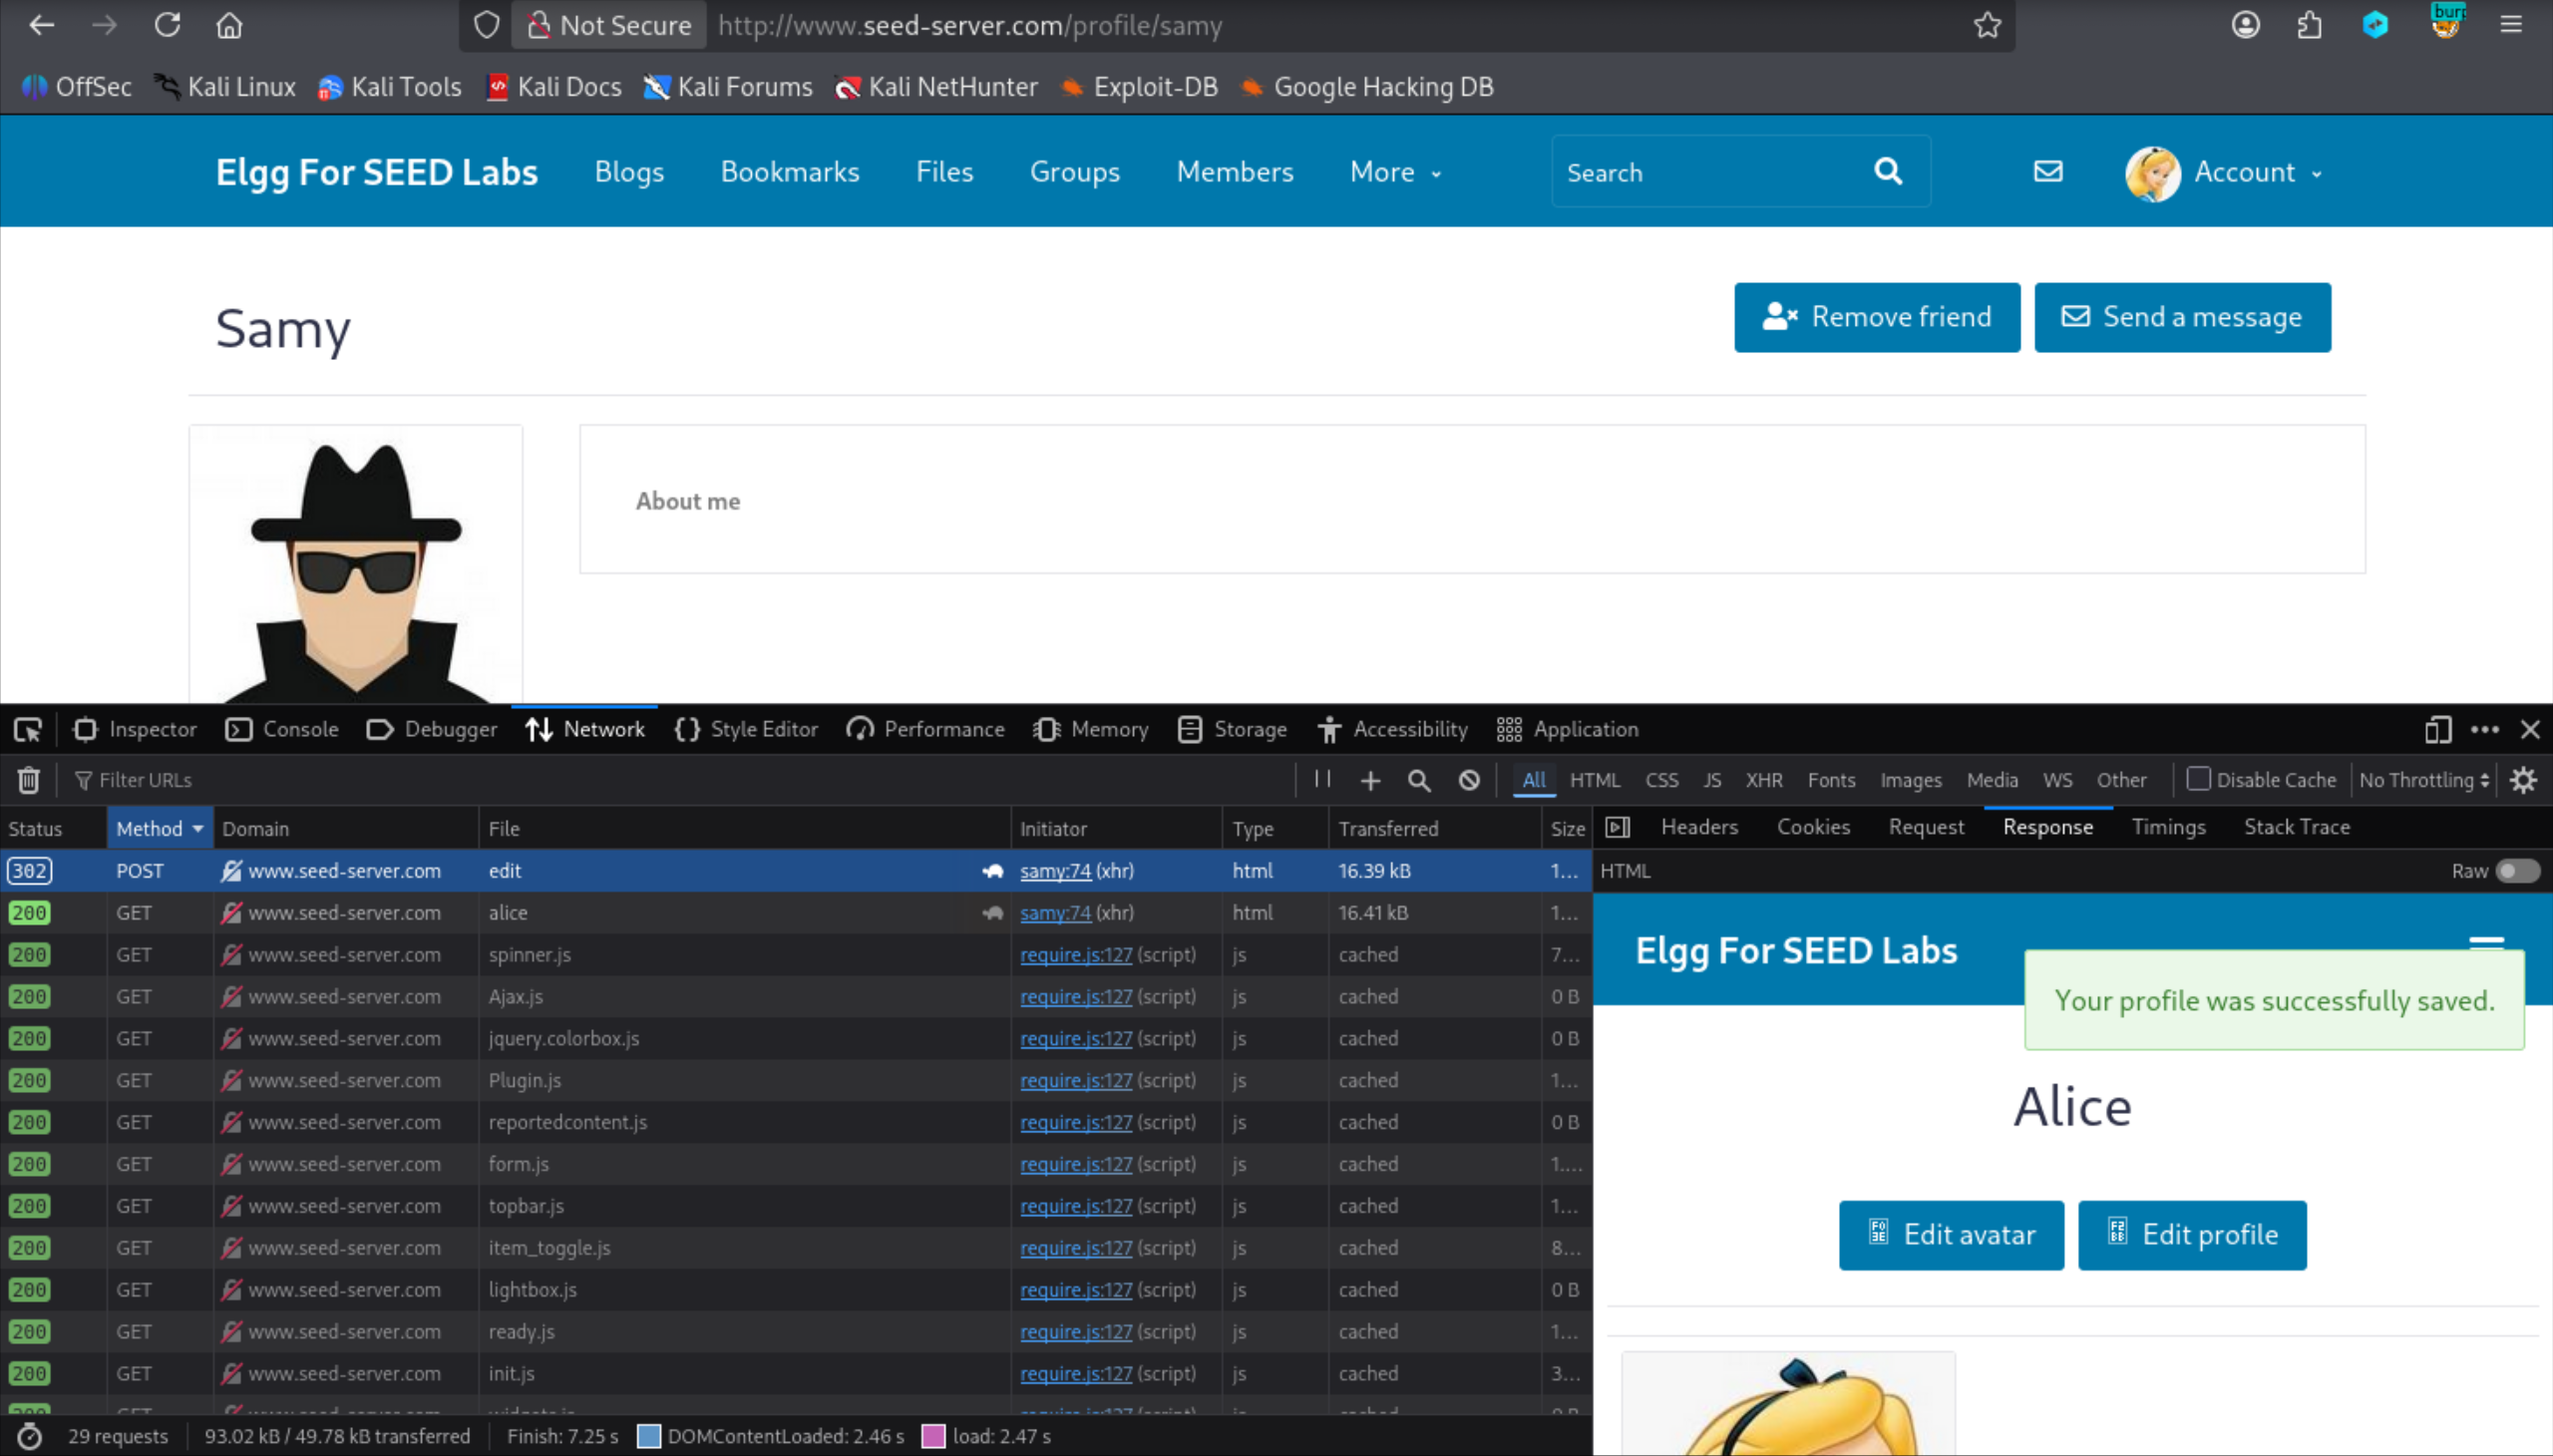Open the samy:74 initiator link for edit

click(1055, 871)
